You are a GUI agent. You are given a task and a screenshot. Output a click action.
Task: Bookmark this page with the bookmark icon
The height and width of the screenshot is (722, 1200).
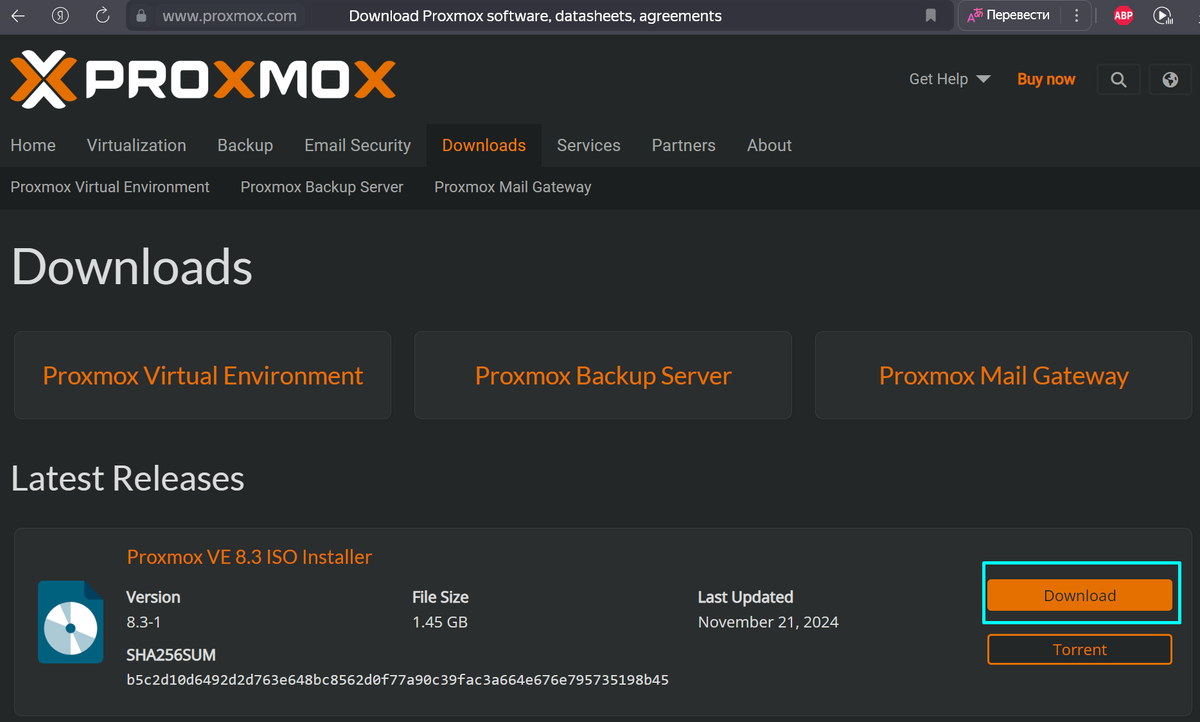pyautogui.click(x=931, y=16)
